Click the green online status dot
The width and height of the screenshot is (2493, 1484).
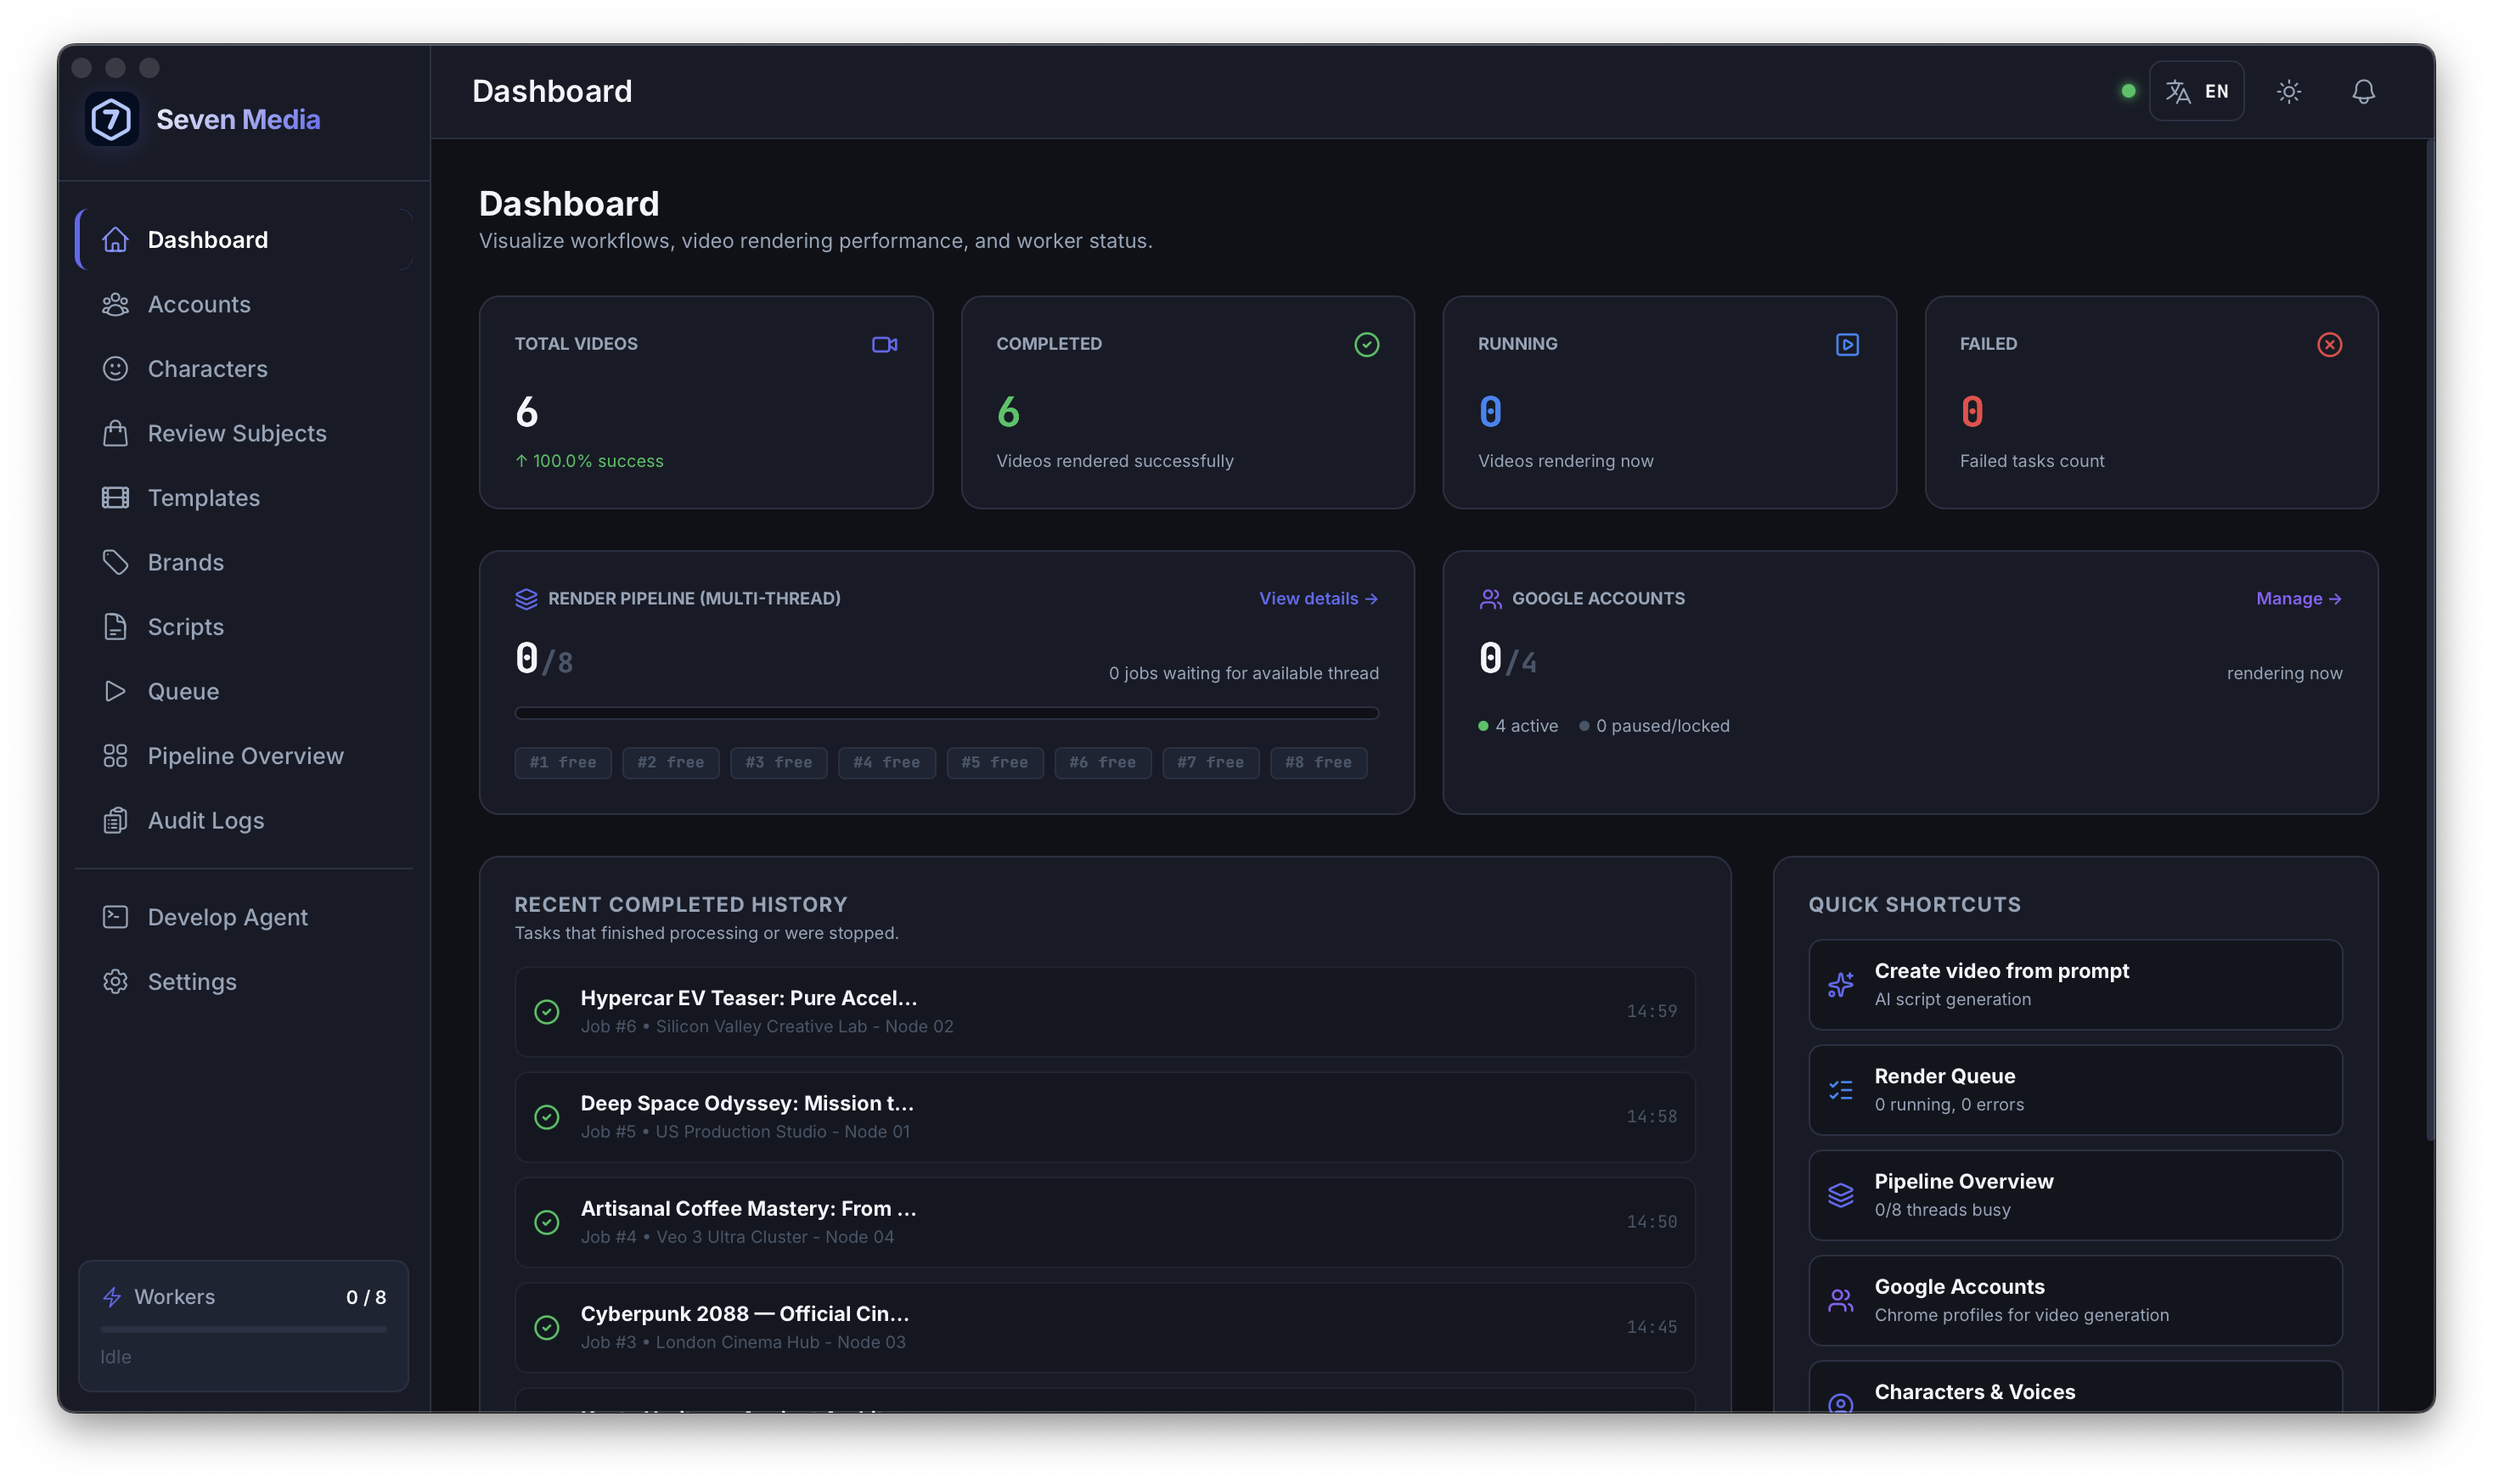click(x=2128, y=91)
